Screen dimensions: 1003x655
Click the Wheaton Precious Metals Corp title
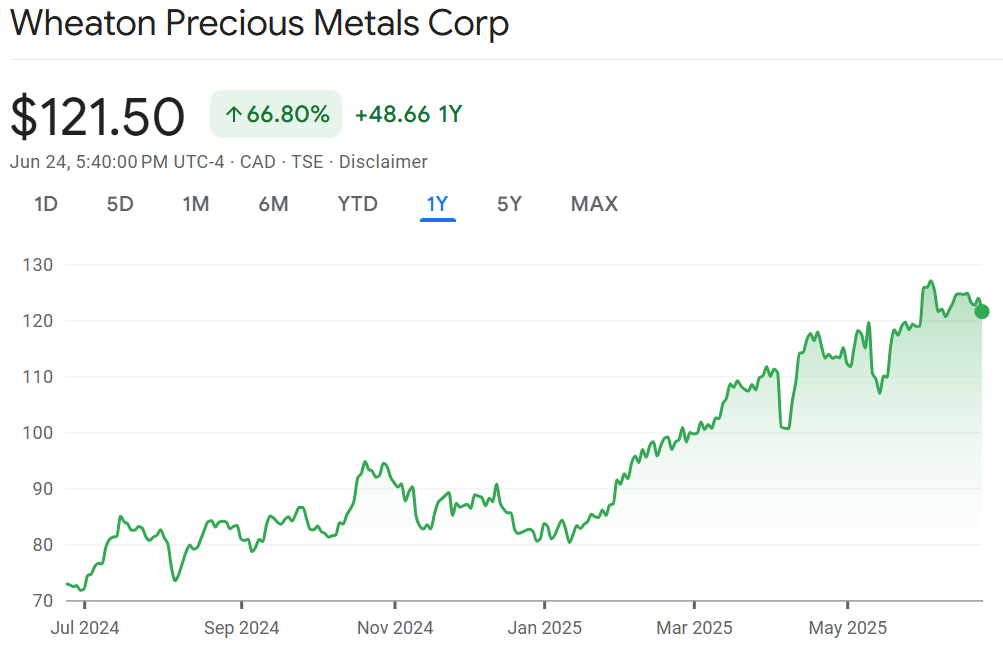[x=259, y=23]
